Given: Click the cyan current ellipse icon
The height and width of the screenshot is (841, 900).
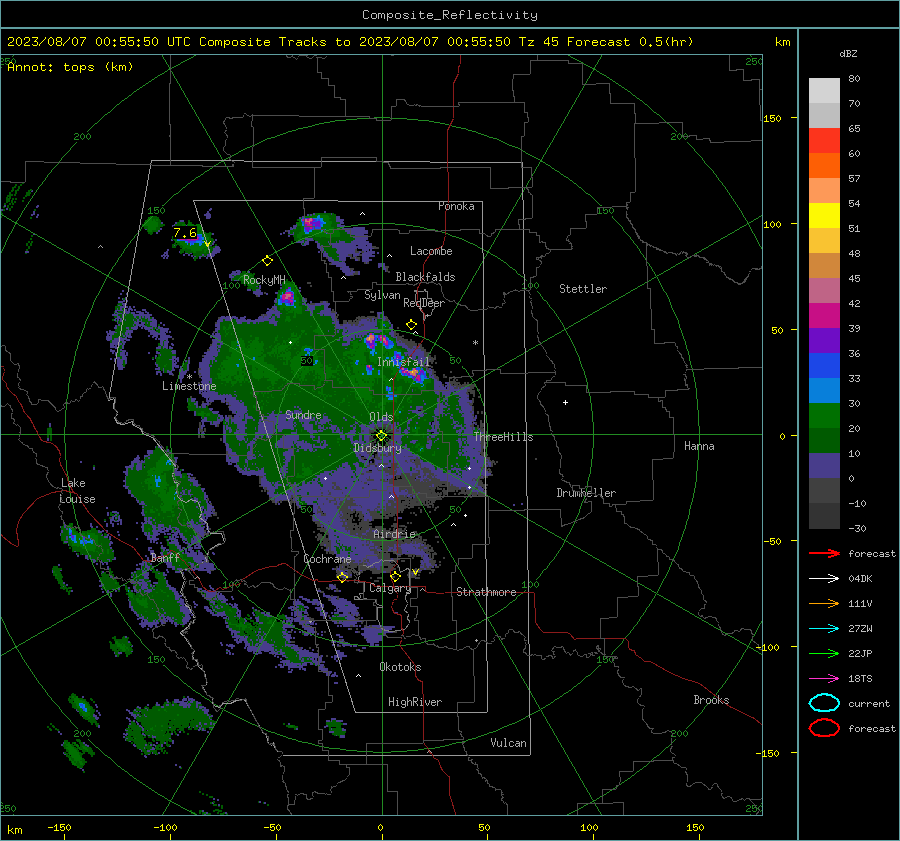Looking at the screenshot, I should point(824,703).
